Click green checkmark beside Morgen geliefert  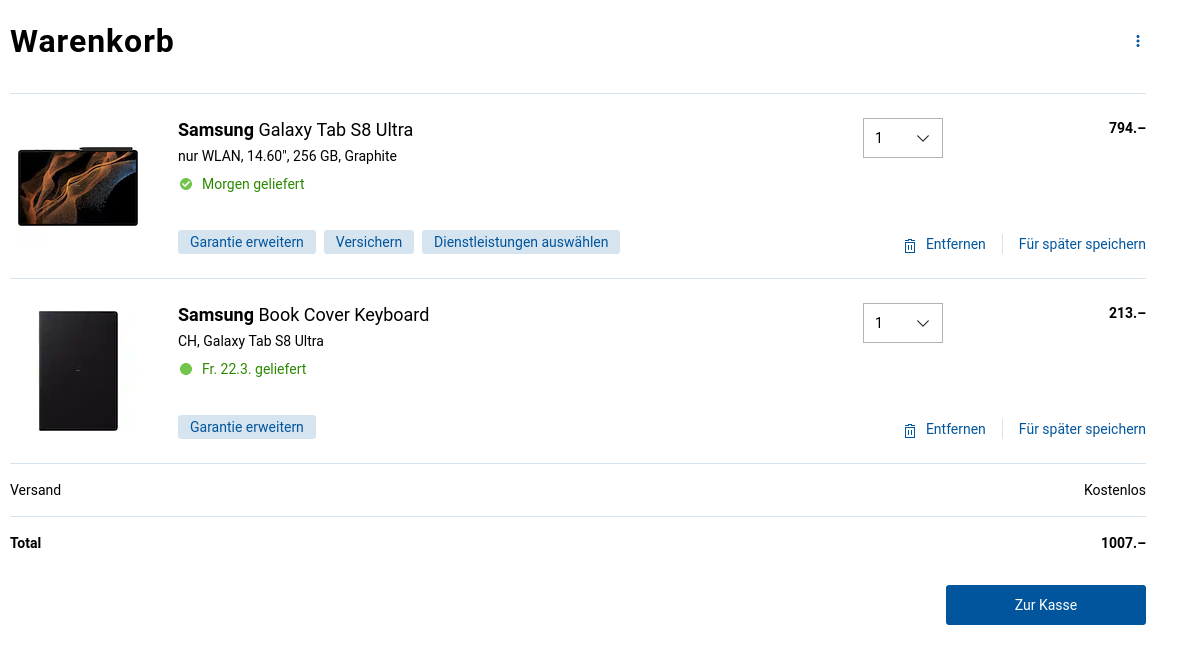pyautogui.click(x=186, y=184)
